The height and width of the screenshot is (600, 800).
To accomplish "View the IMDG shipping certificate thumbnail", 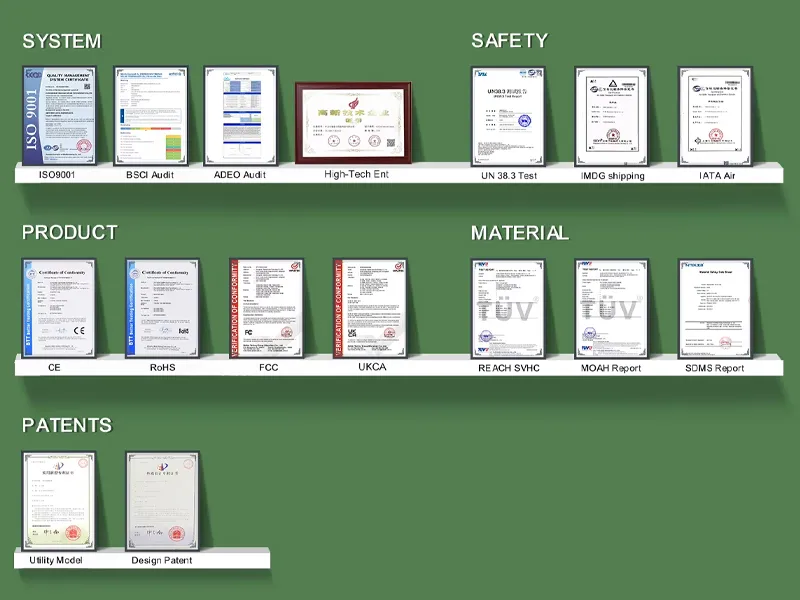I will [x=612, y=116].
